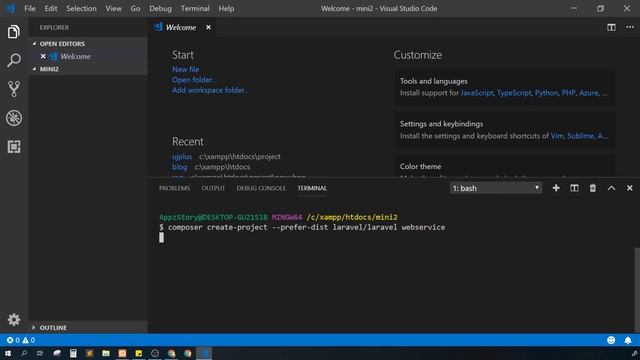
Task: Open the Explorer view in activity bar
Action: pyautogui.click(x=13, y=31)
